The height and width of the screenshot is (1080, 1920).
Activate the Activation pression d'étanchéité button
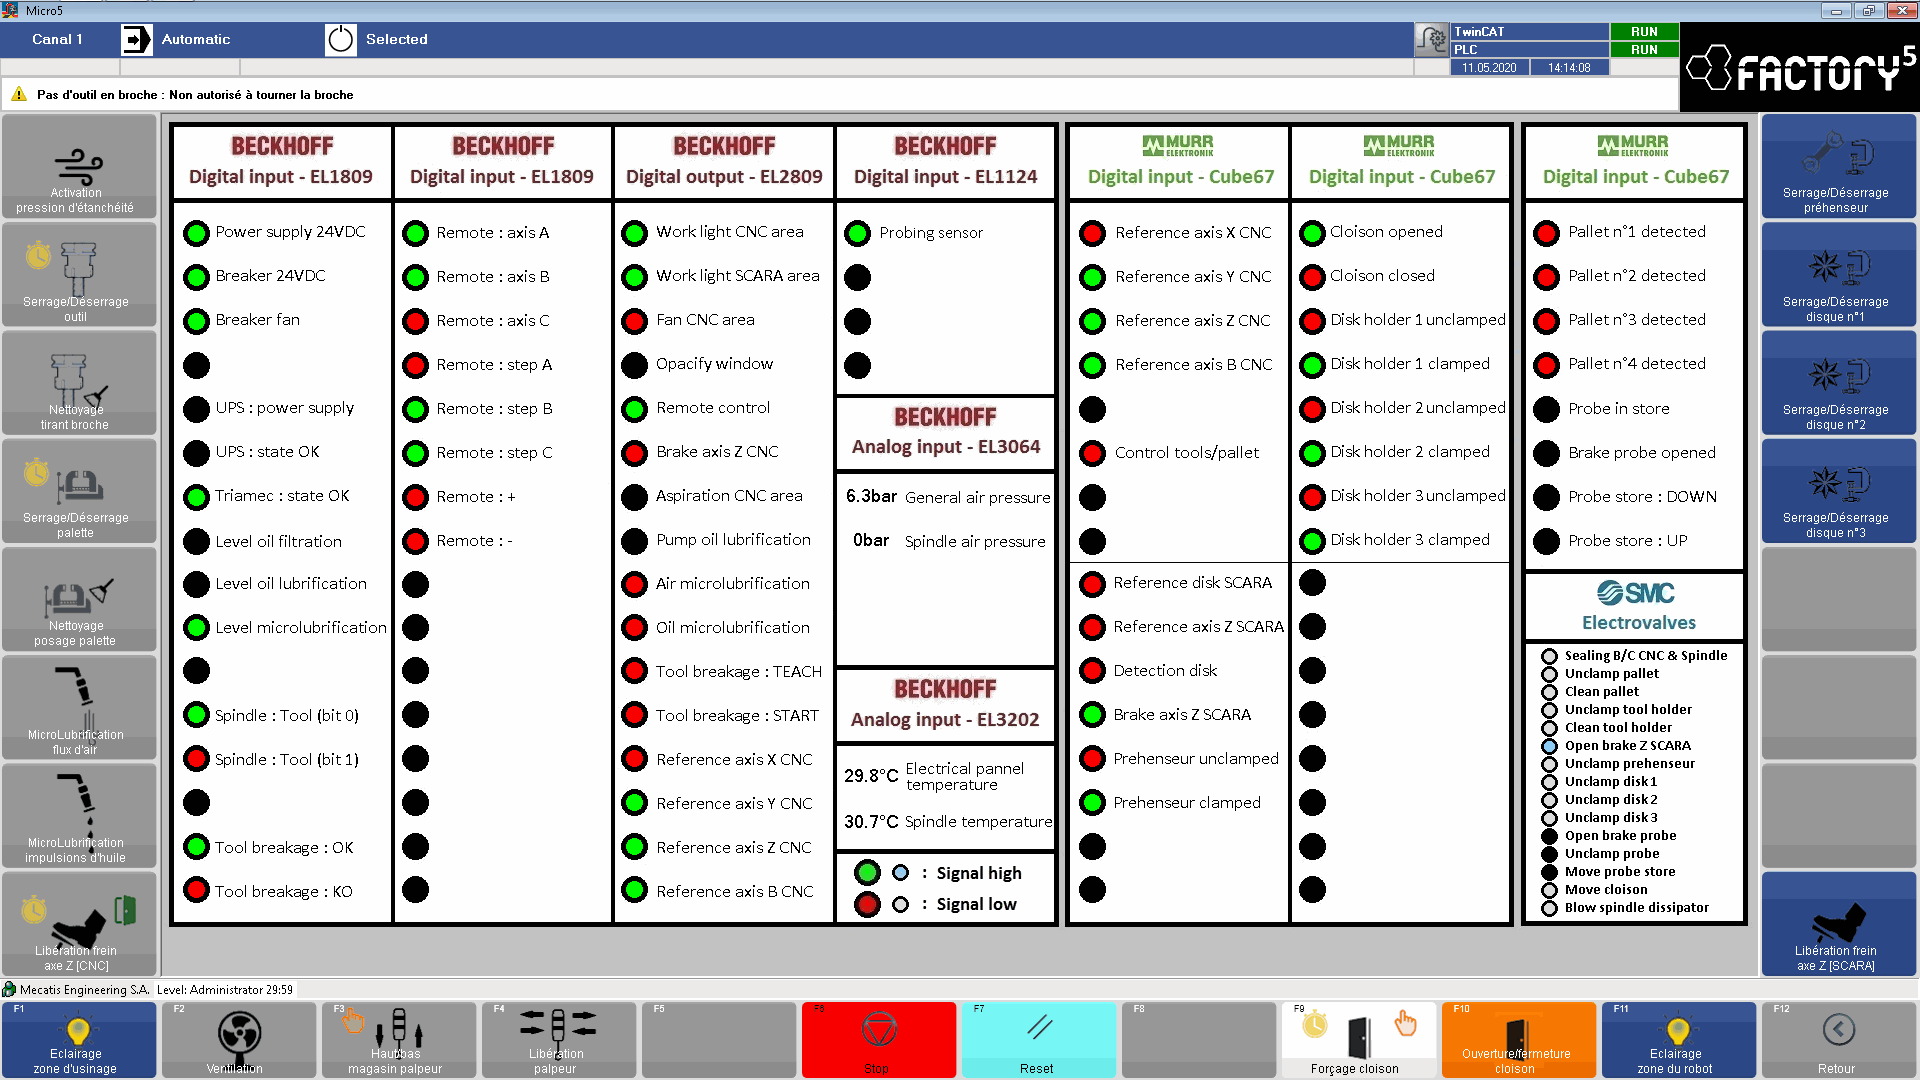point(78,166)
